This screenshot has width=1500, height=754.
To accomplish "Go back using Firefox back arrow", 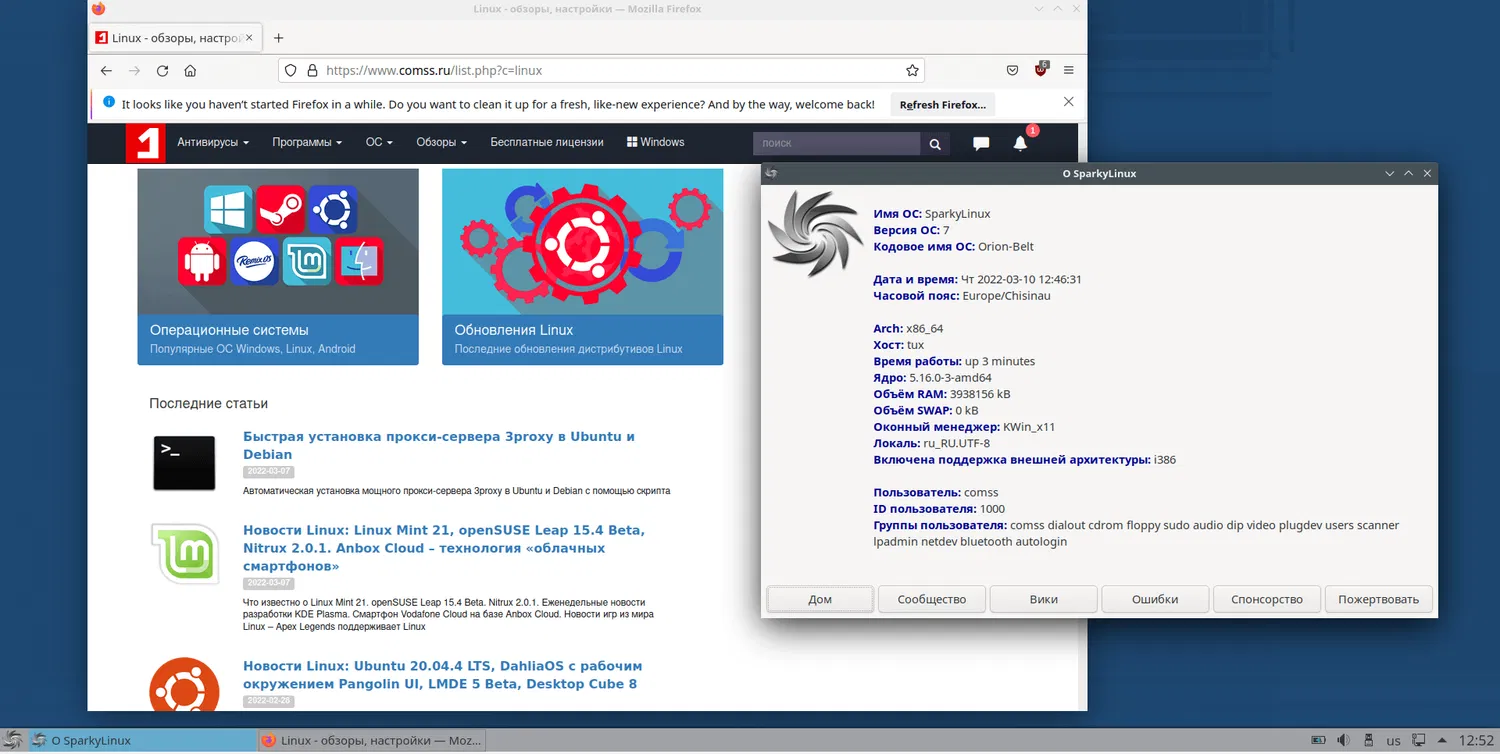I will [106, 71].
